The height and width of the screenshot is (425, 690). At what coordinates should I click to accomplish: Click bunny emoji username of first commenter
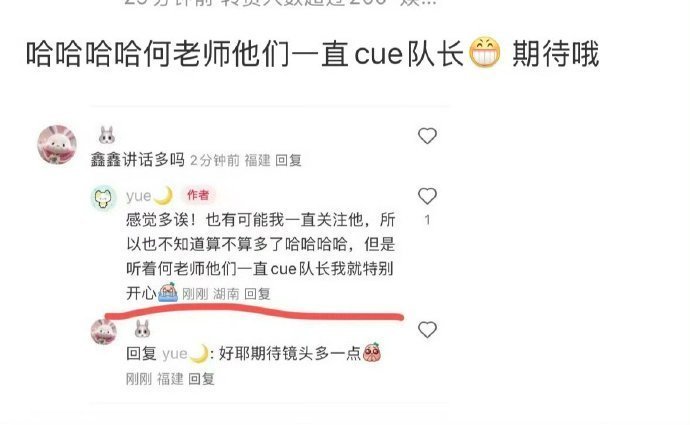click(x=107, y=135)
